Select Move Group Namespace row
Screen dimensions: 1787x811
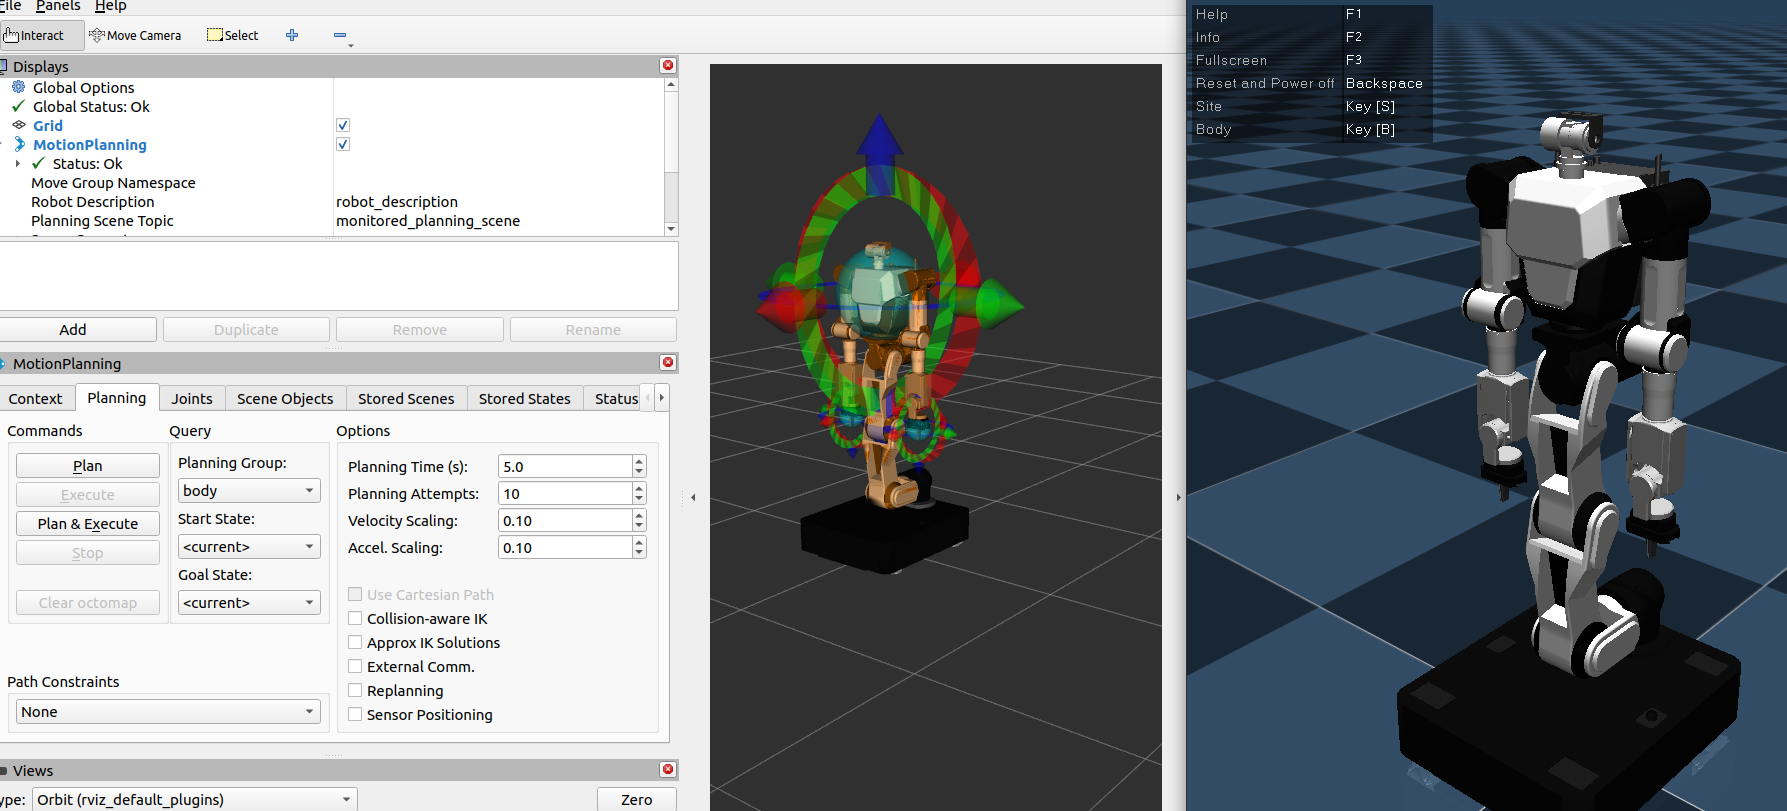[113, 183]
